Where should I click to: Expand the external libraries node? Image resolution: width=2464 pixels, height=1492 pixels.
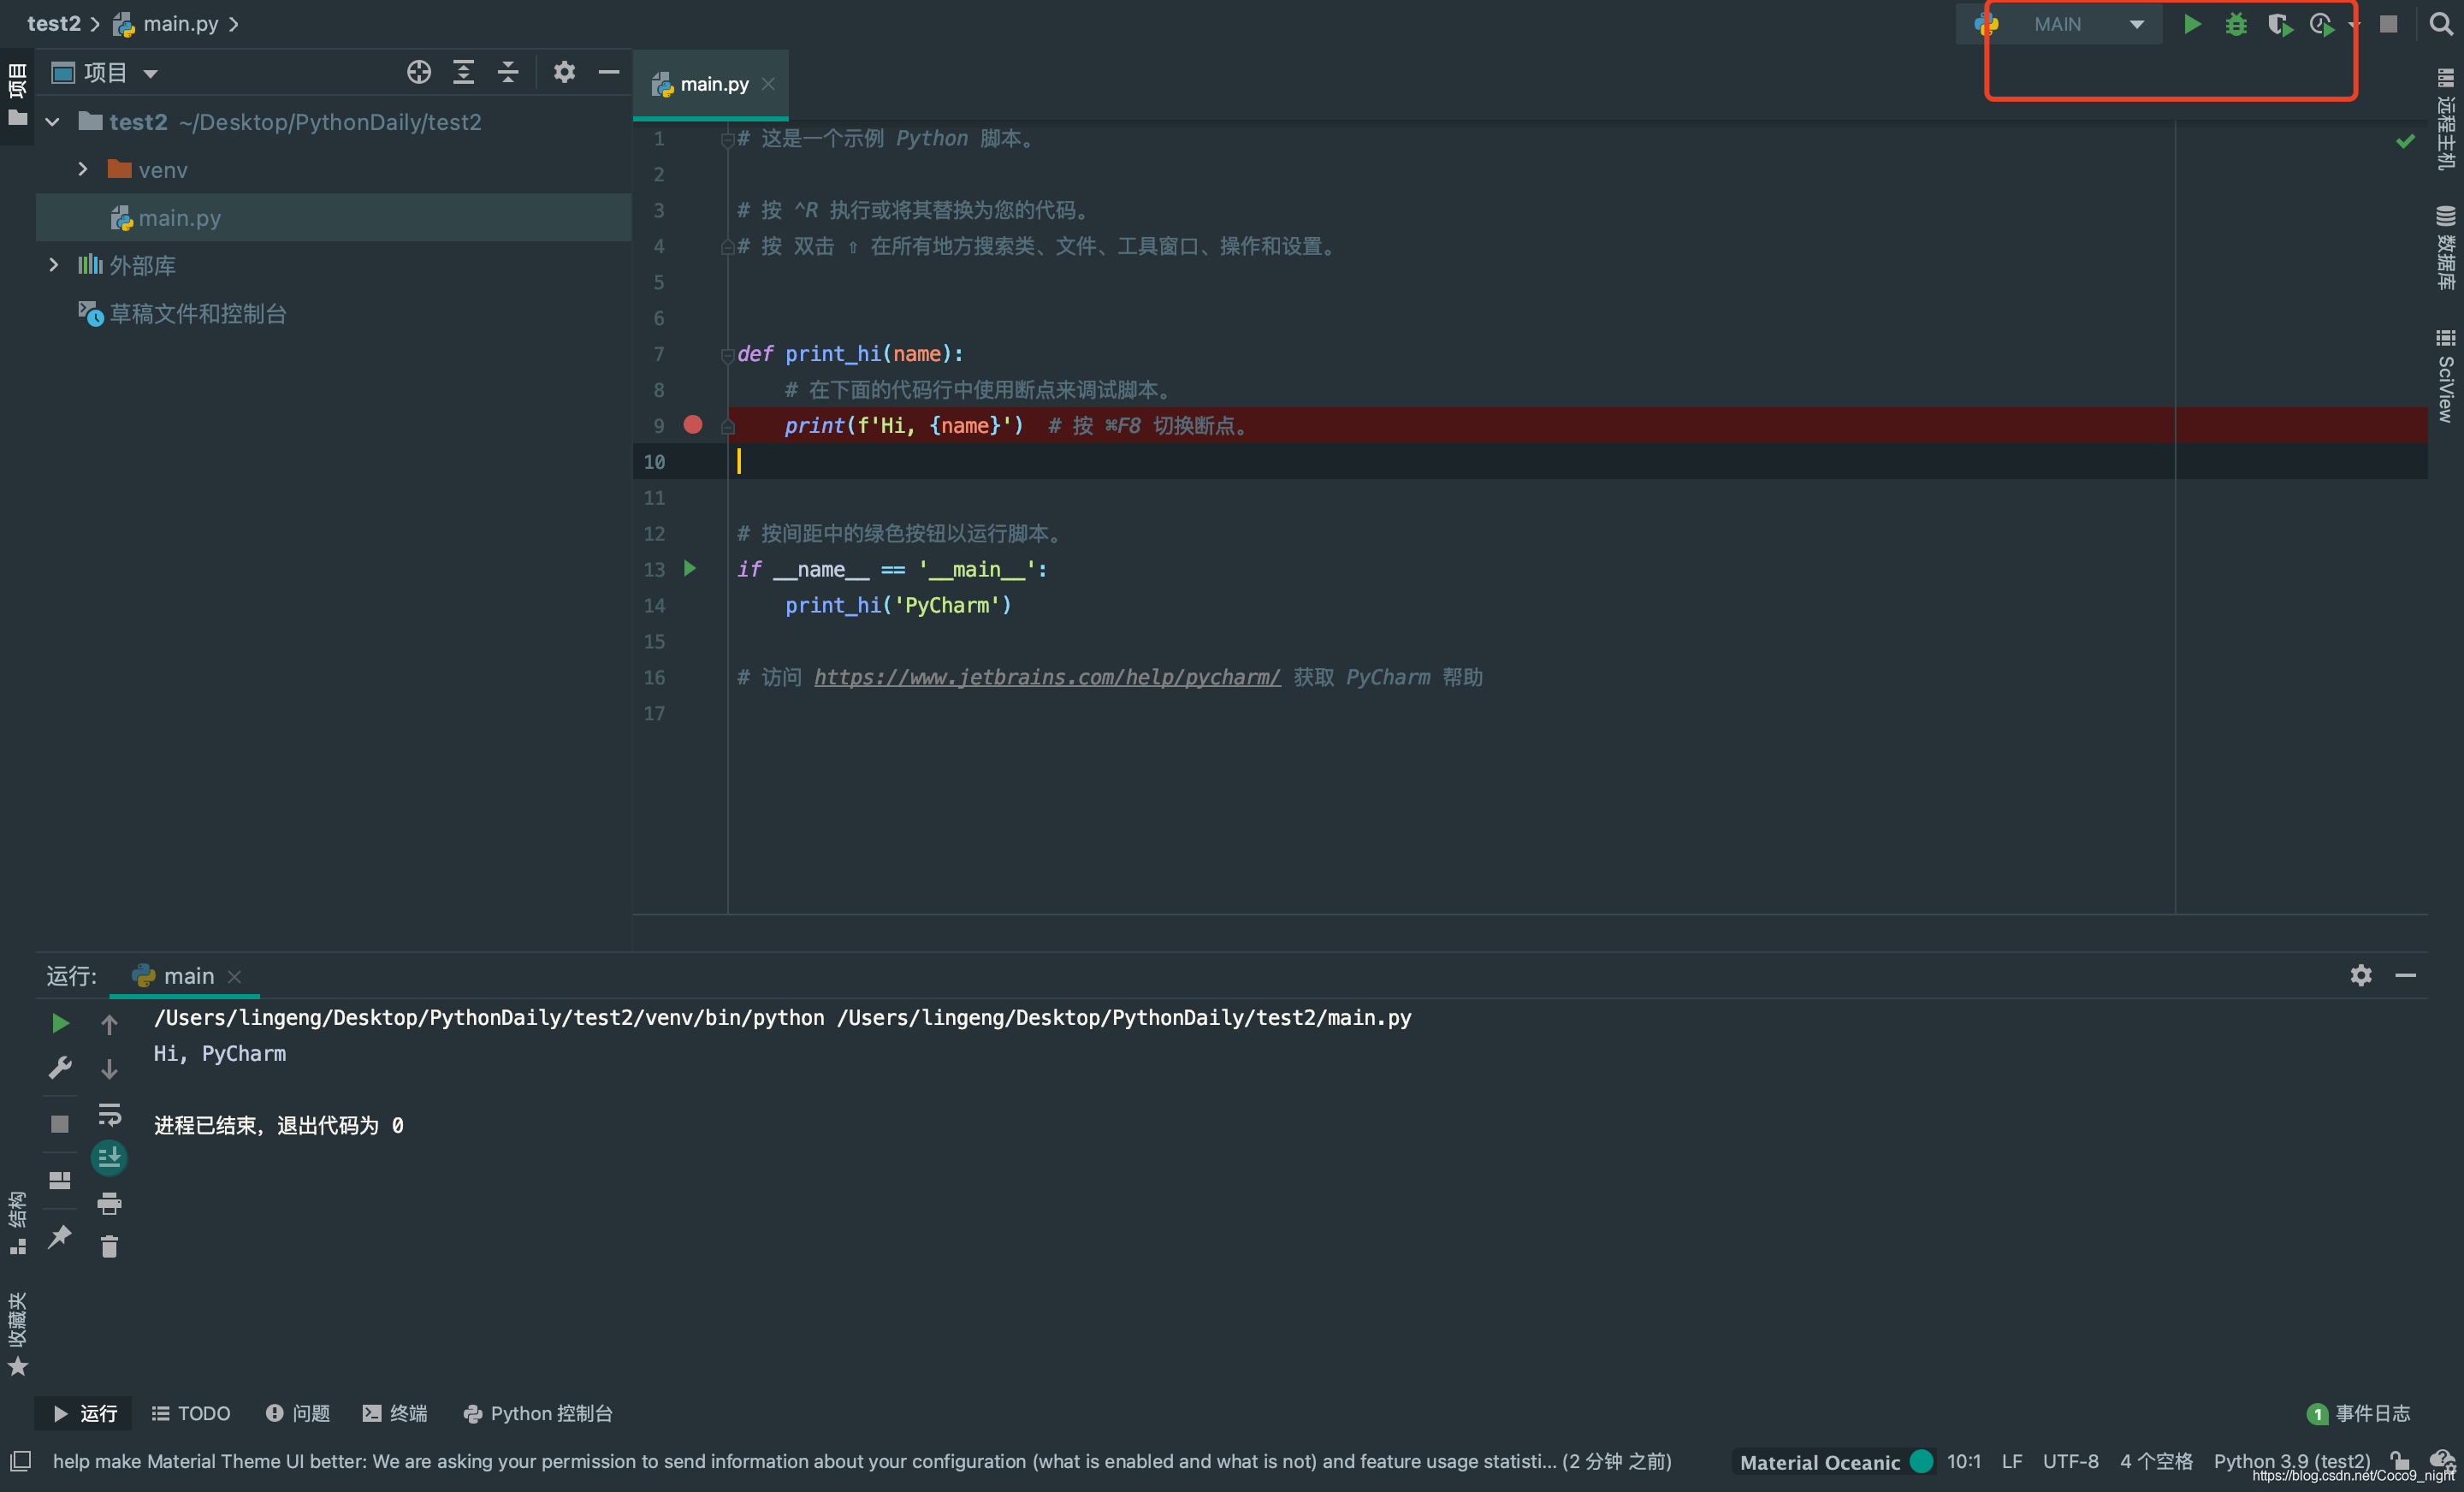53,265
